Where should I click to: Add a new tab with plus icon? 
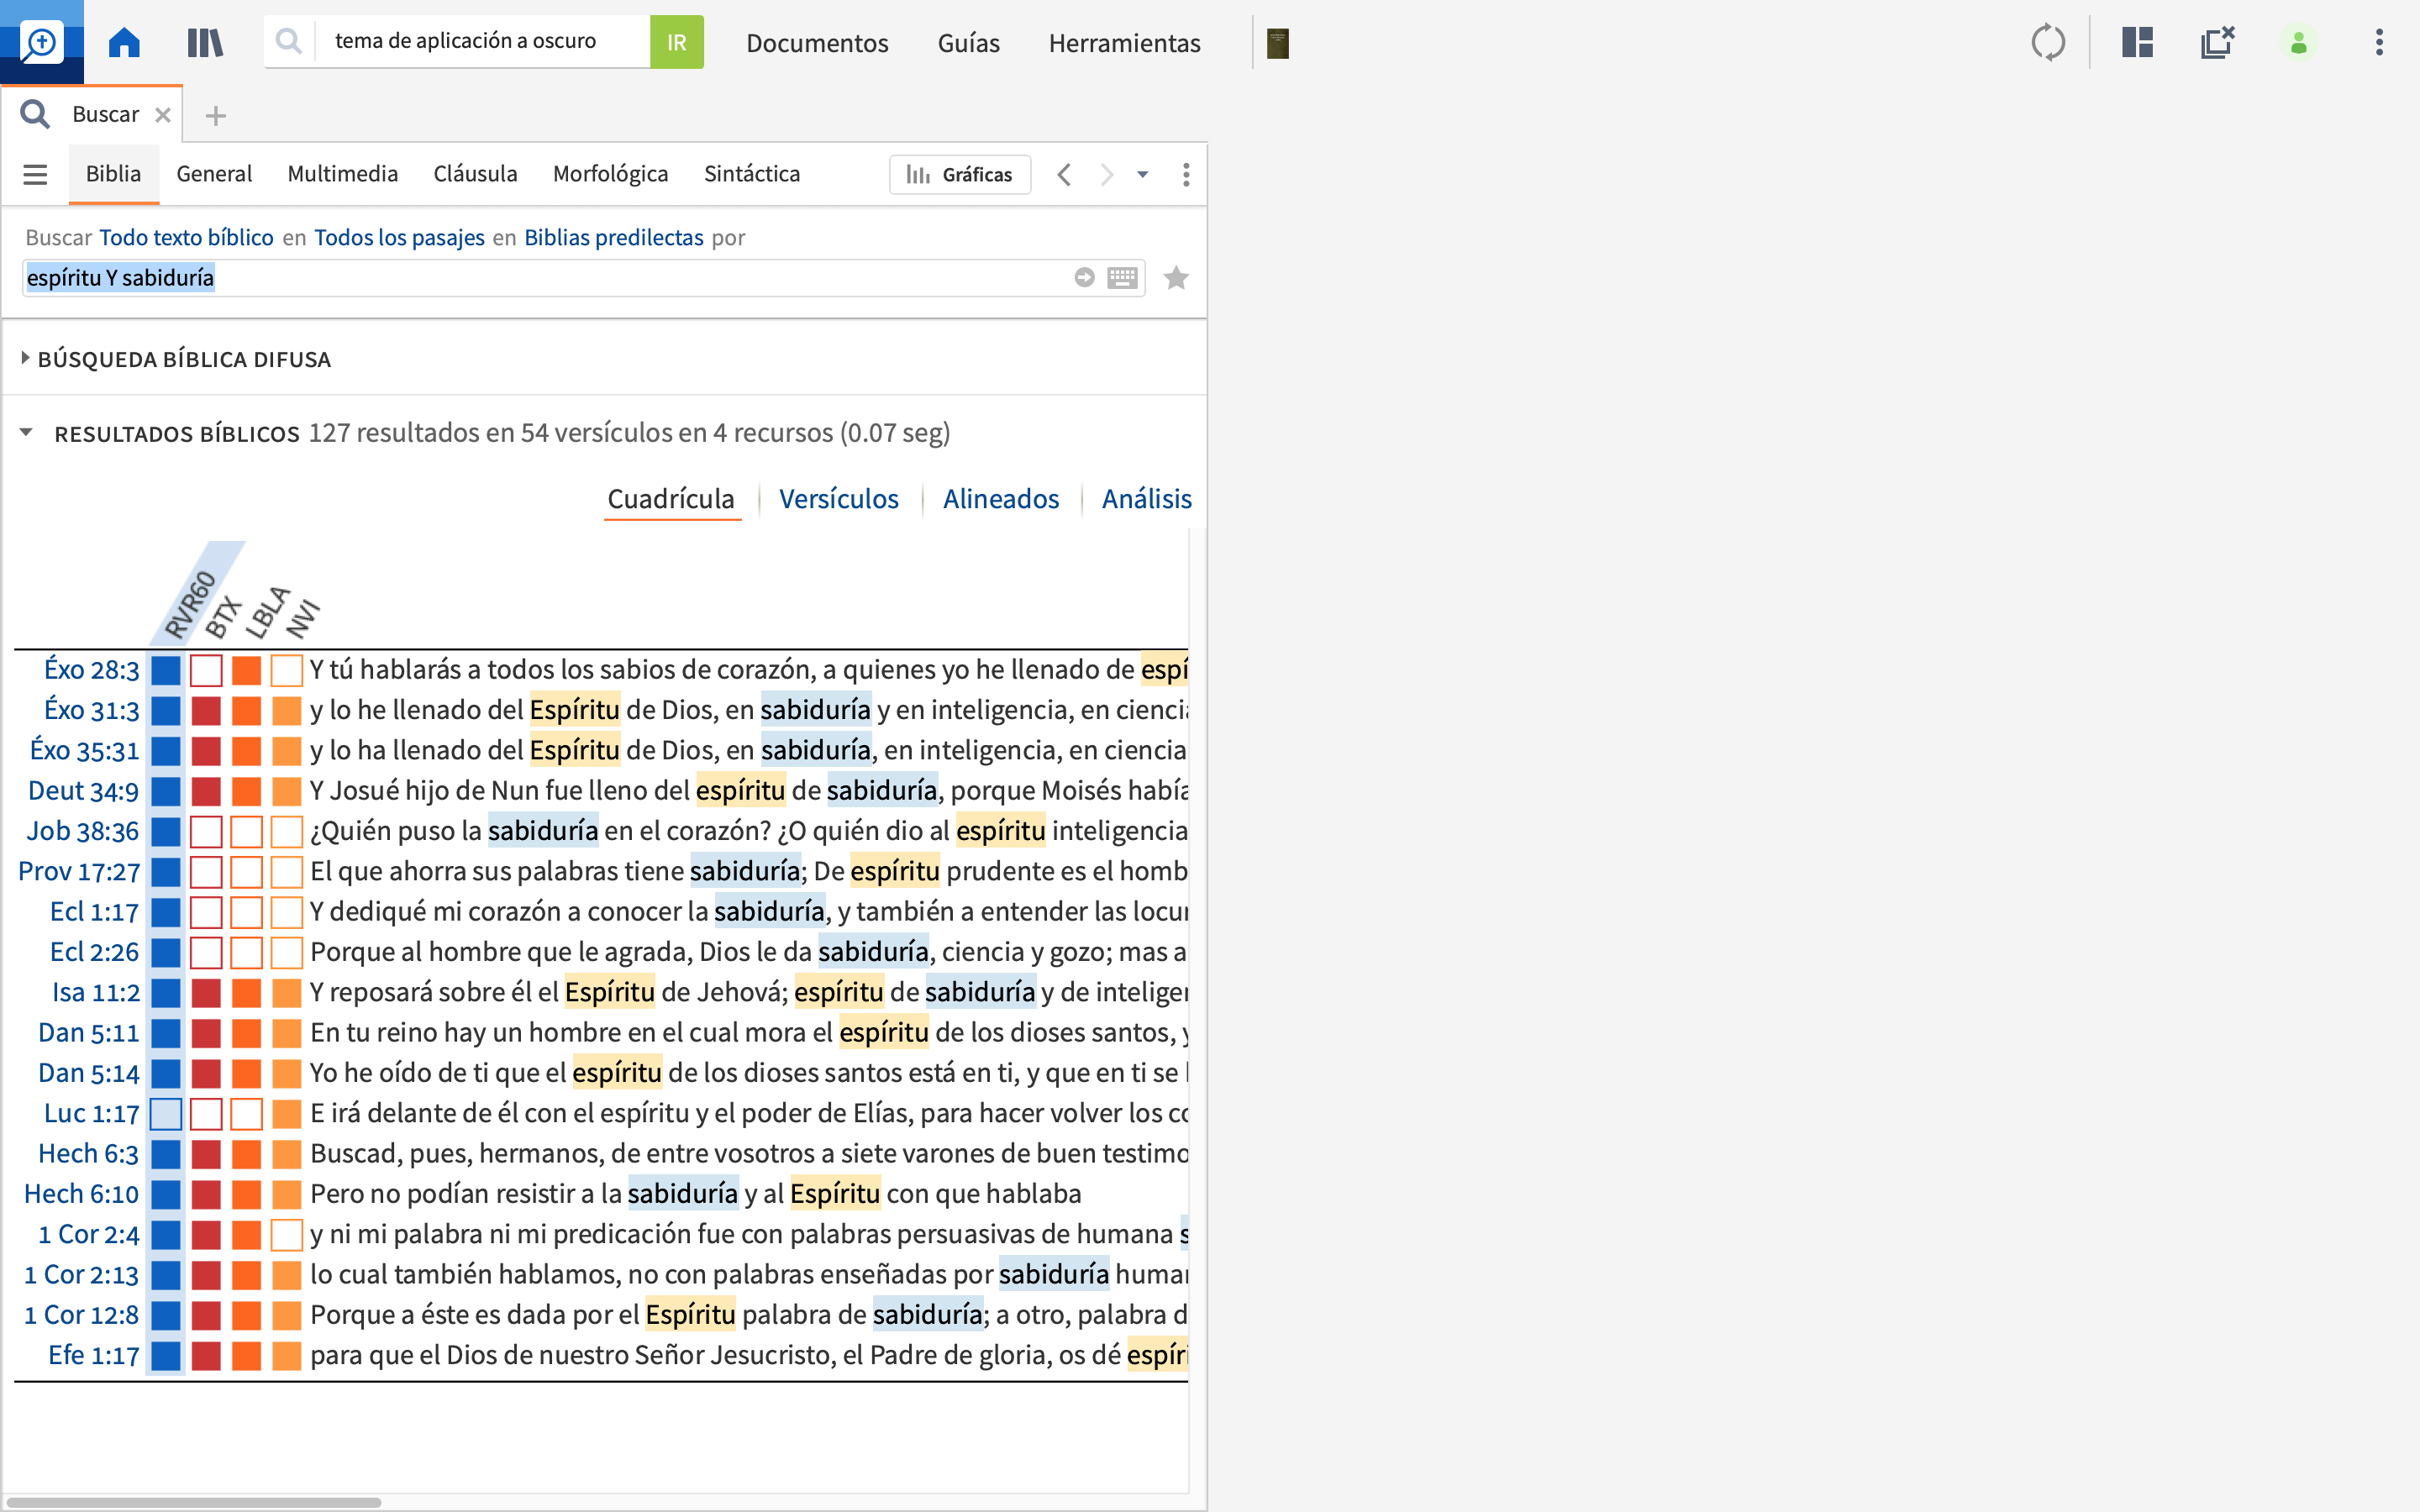tap(215, 116)
